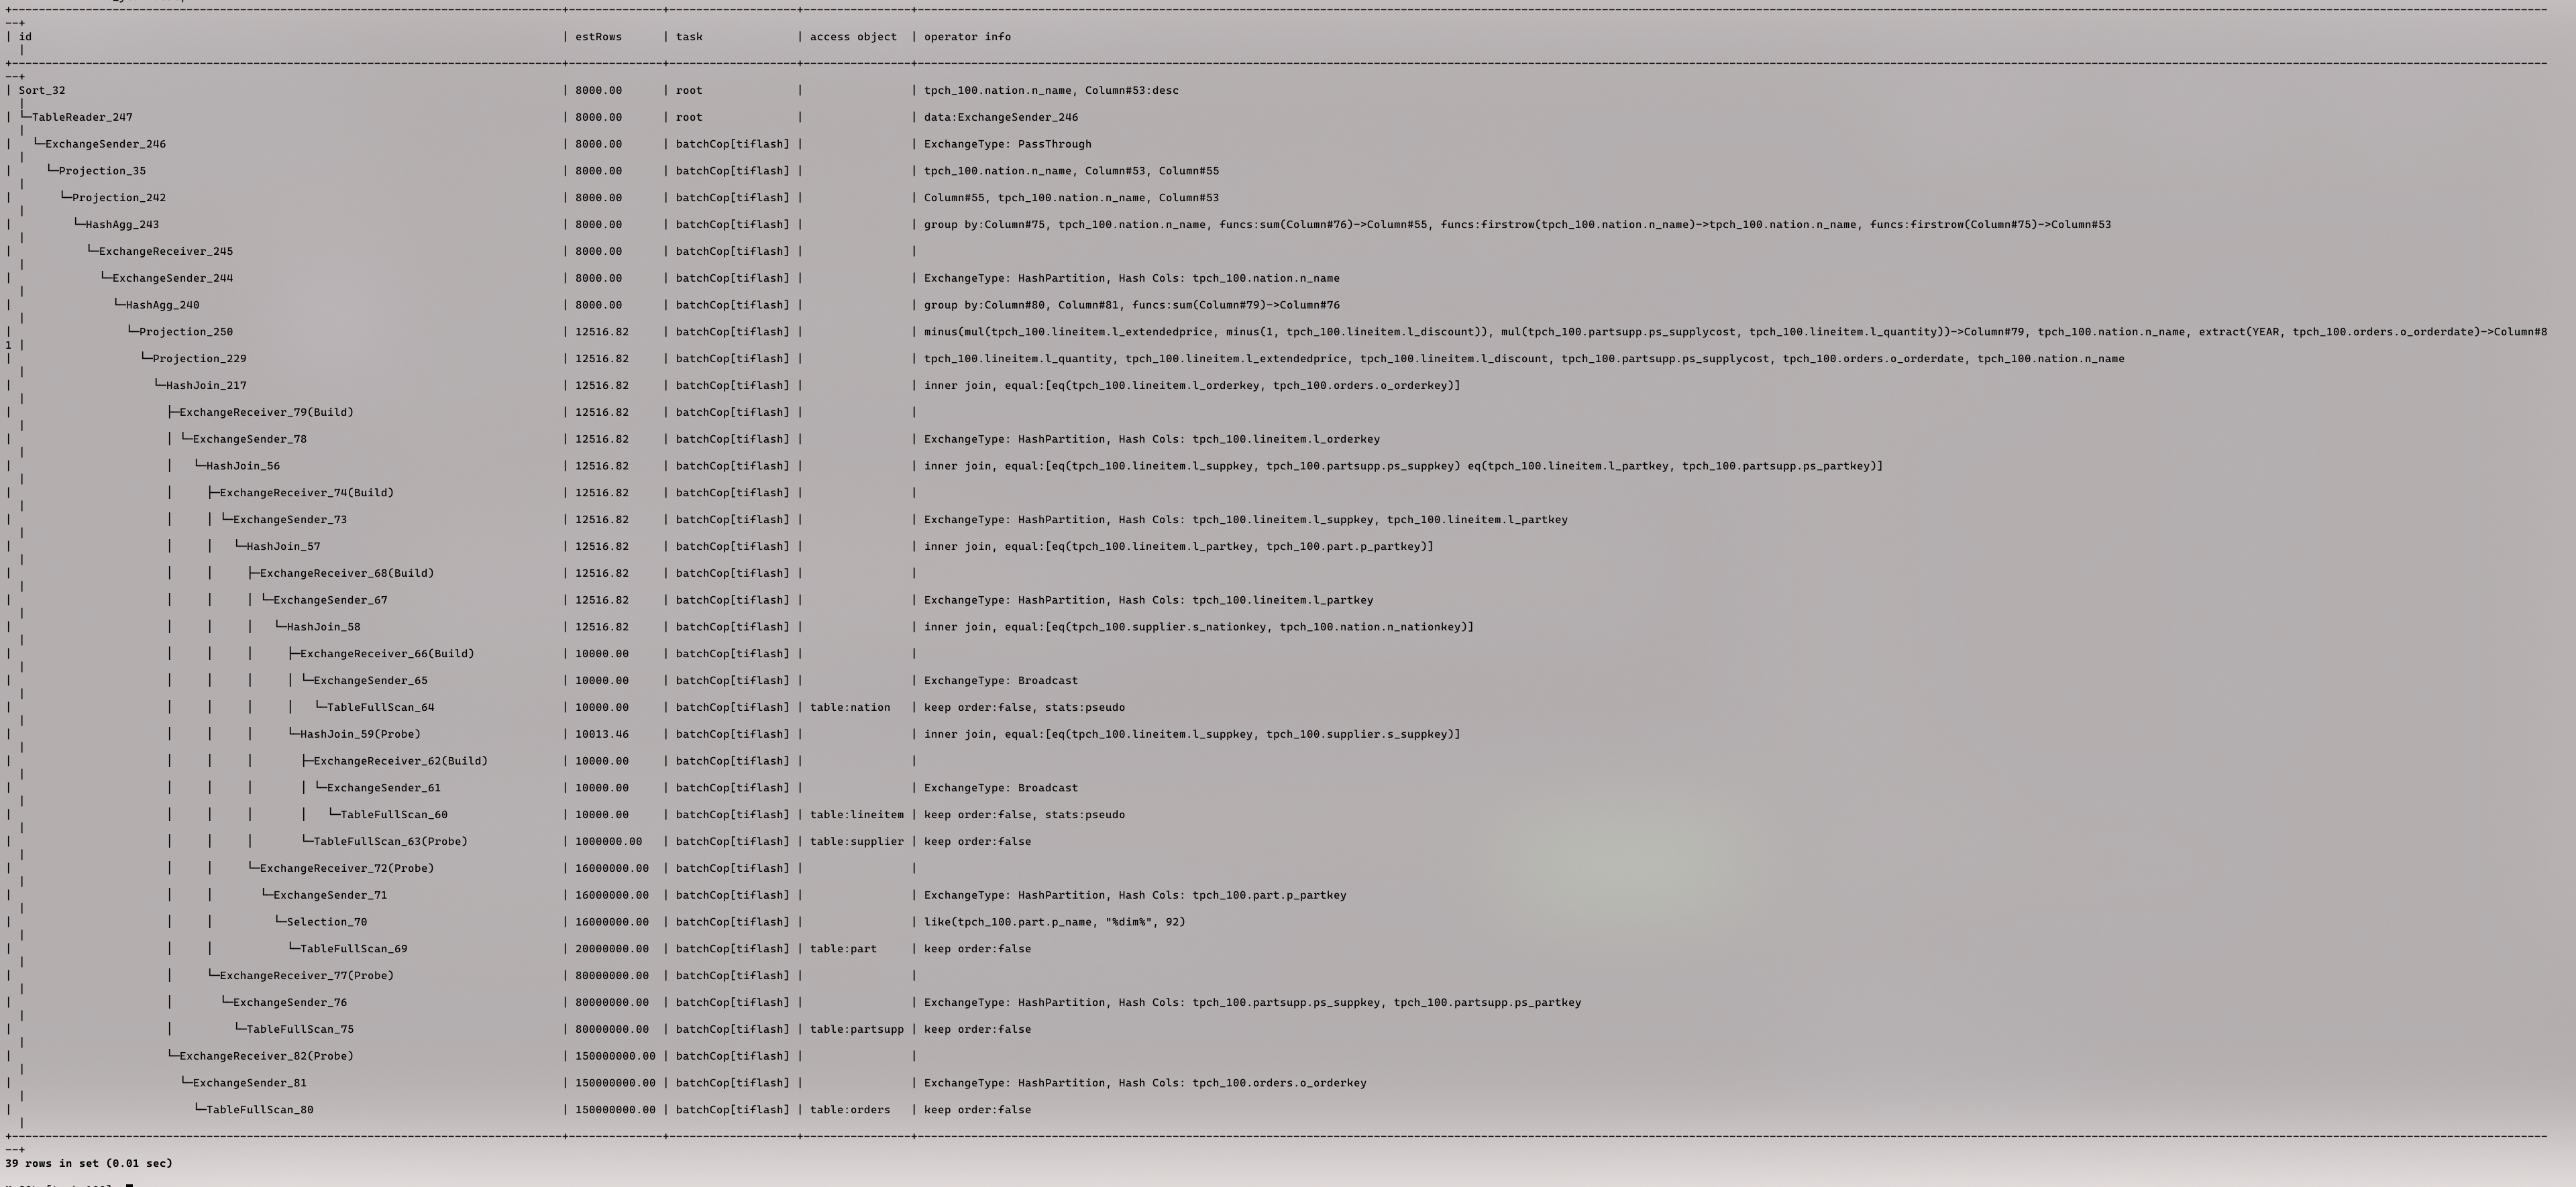The image size is (2576, 1187).
Task: Click Projection_242 operator id
Action: 119,198
